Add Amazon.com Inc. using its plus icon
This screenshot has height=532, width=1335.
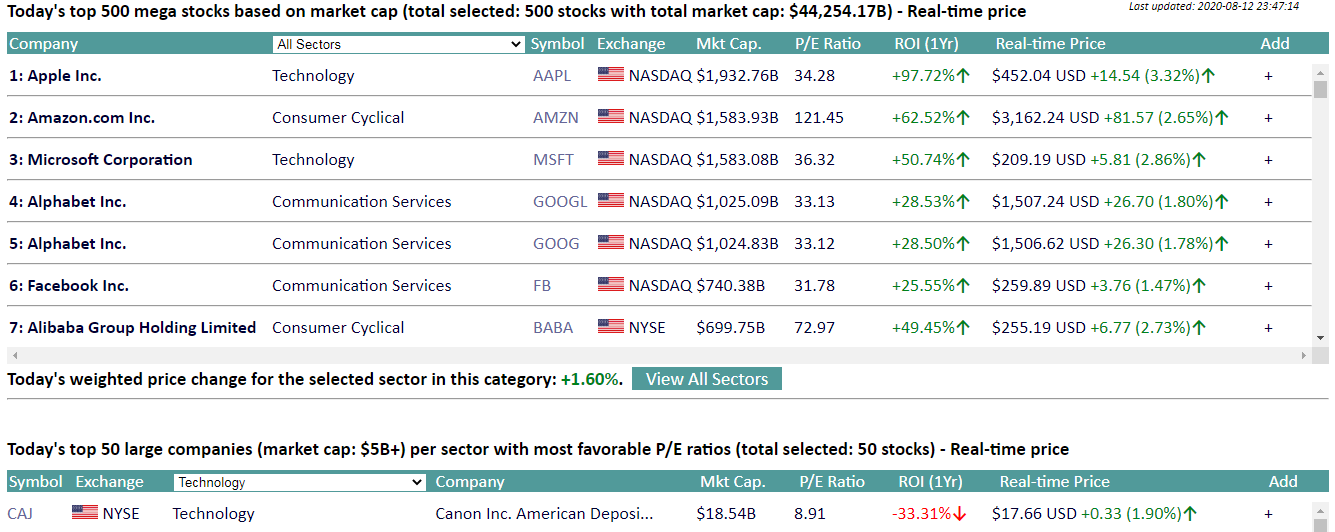(1268, 118)
